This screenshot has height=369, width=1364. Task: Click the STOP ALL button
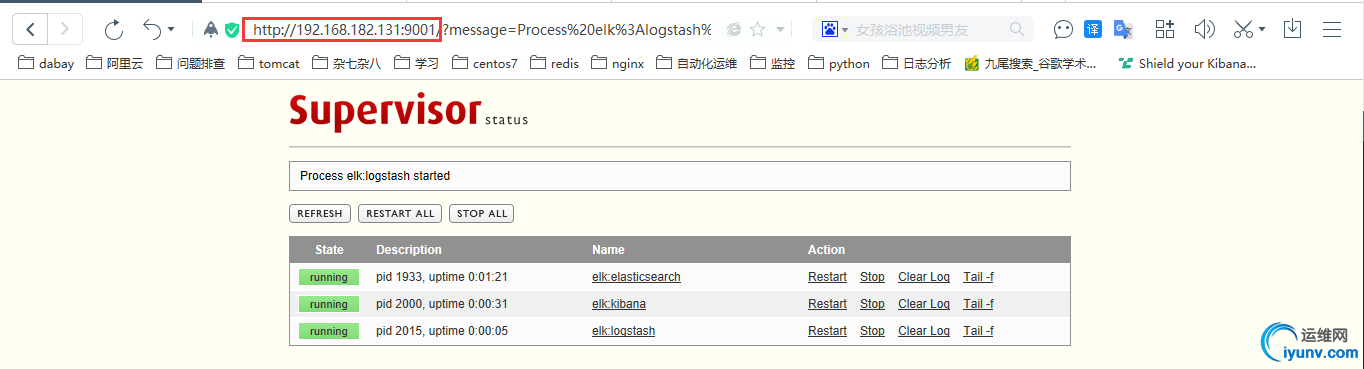(x=482, y=213)
